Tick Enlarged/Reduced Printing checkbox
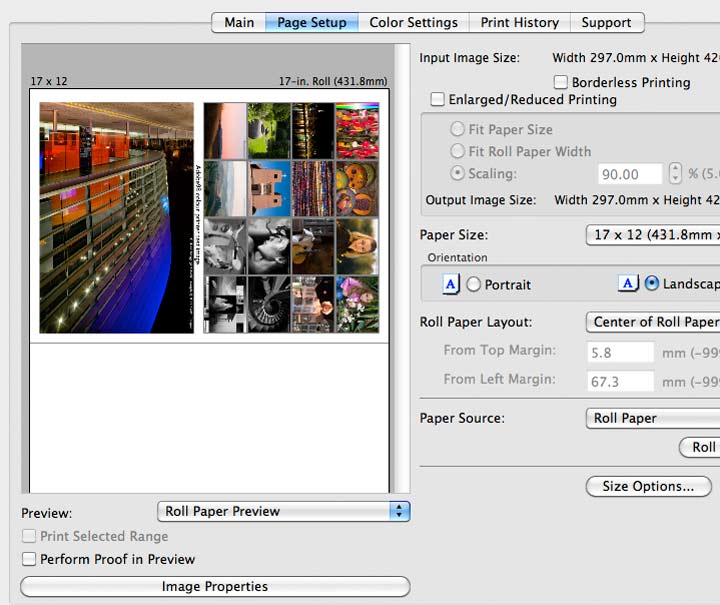720x605 pixels. tap(437, 99)
